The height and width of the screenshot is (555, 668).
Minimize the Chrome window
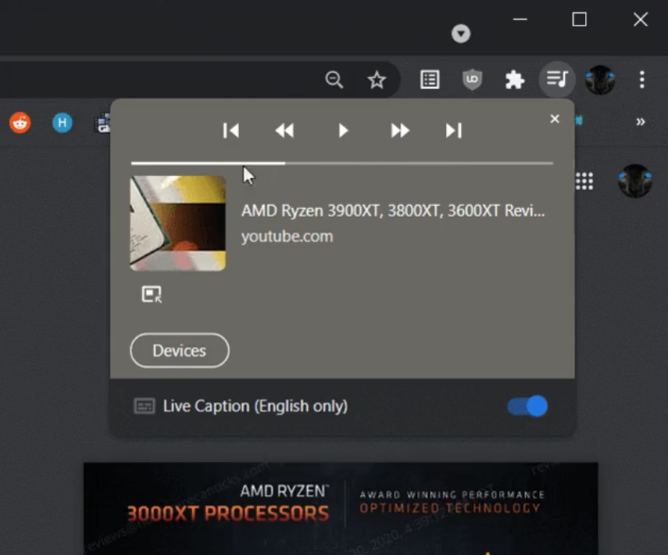pos(520,20)
